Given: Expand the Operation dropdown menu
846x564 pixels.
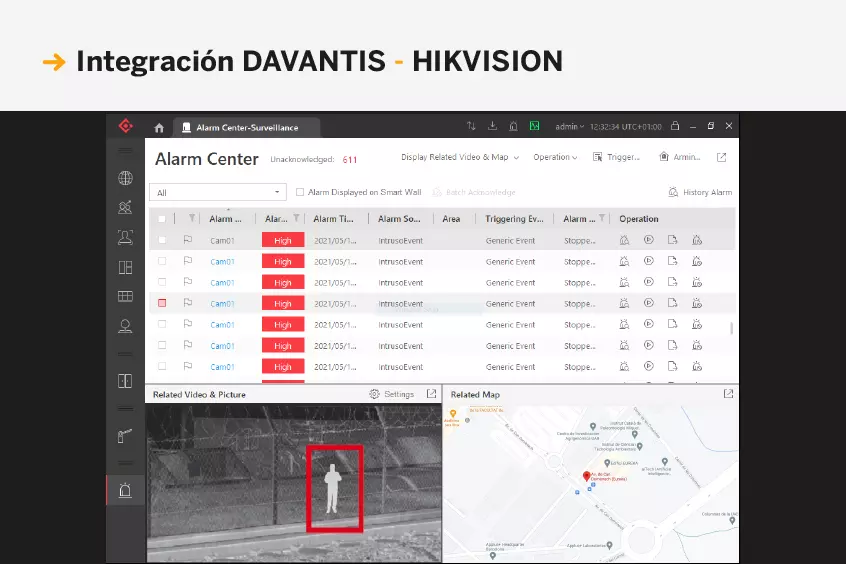Looking at the screenshot, I should coord(555,157).
